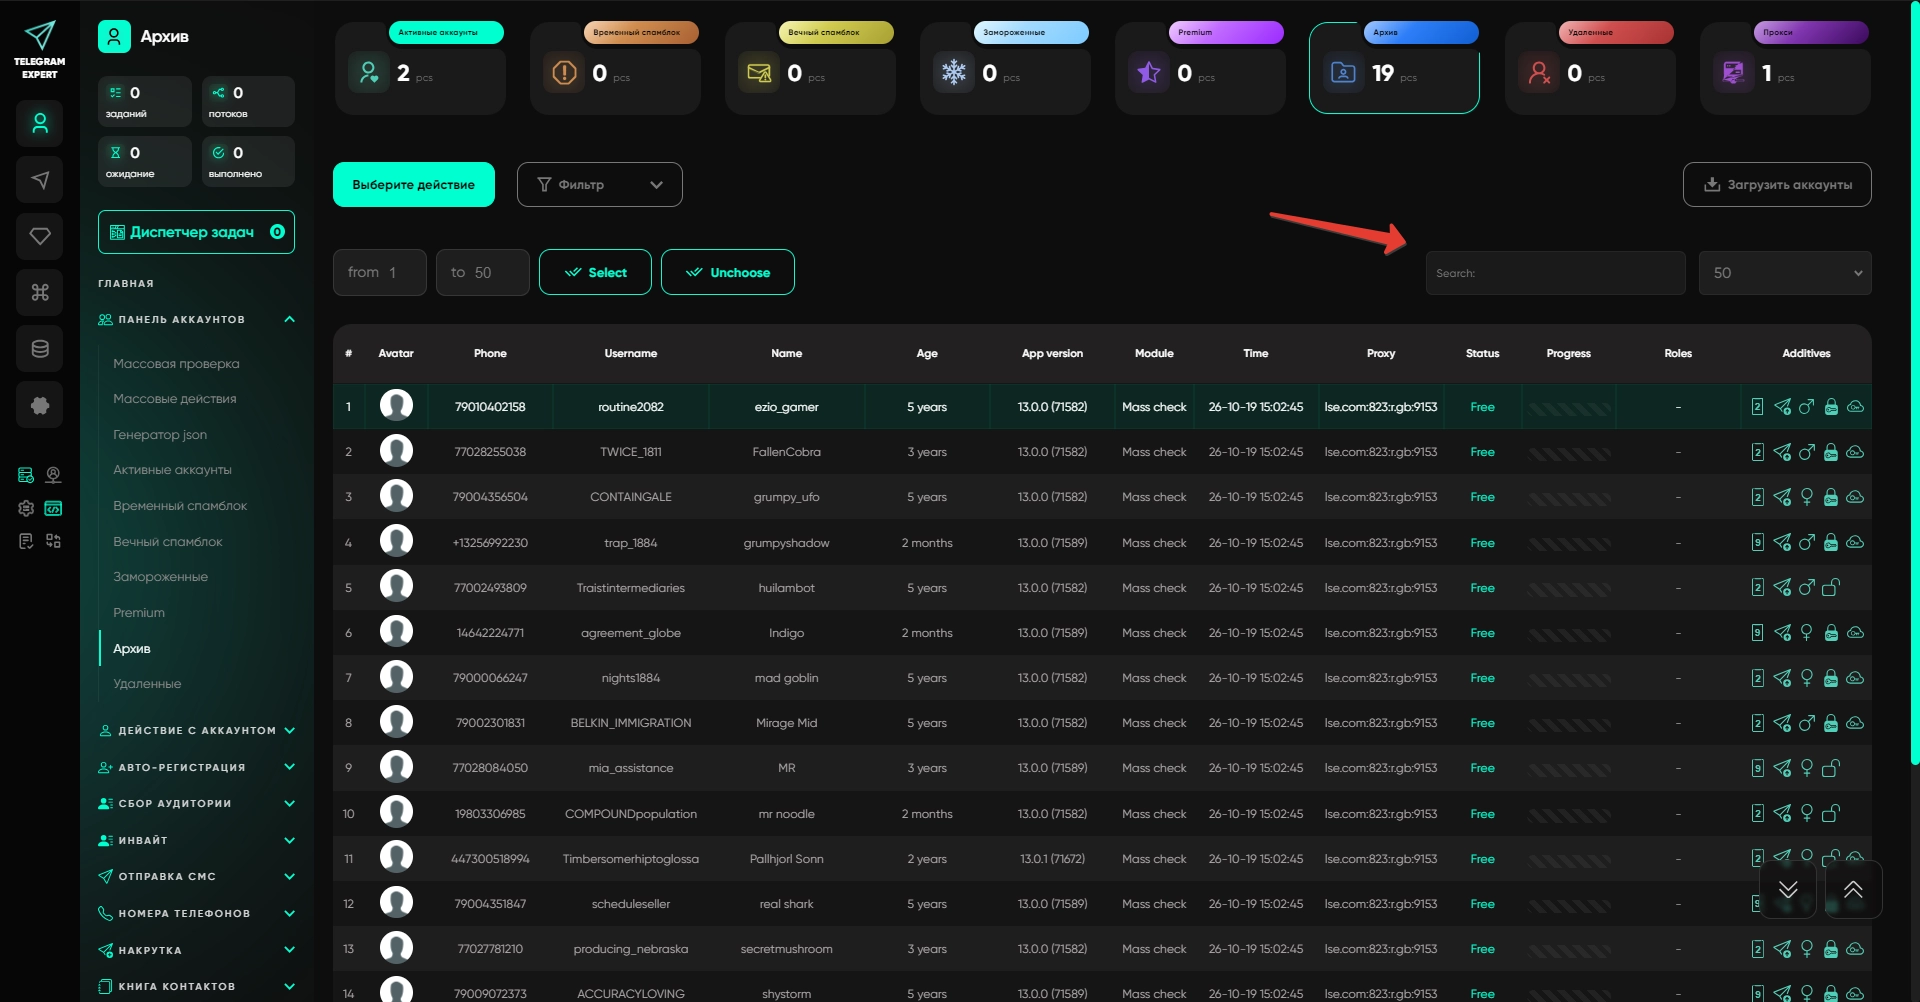Click the cloud key icon for routine2082 row
Screen dimensions: 1920x1002
[1855, 407]
